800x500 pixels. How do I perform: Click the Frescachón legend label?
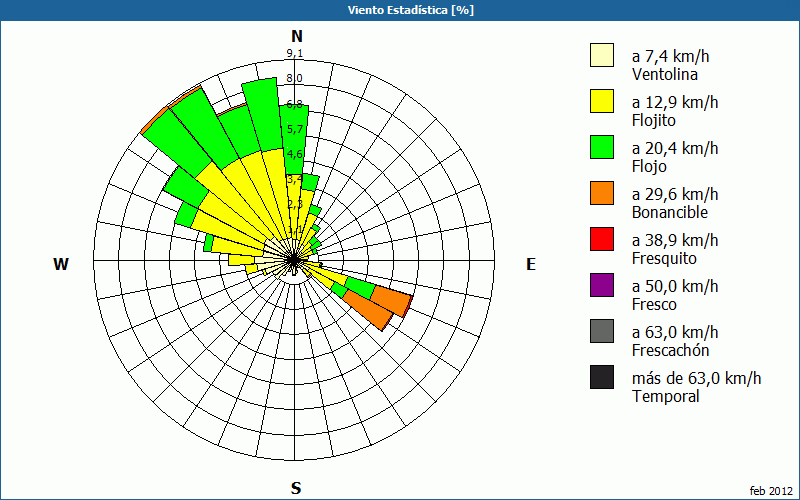tap(670, 350)
